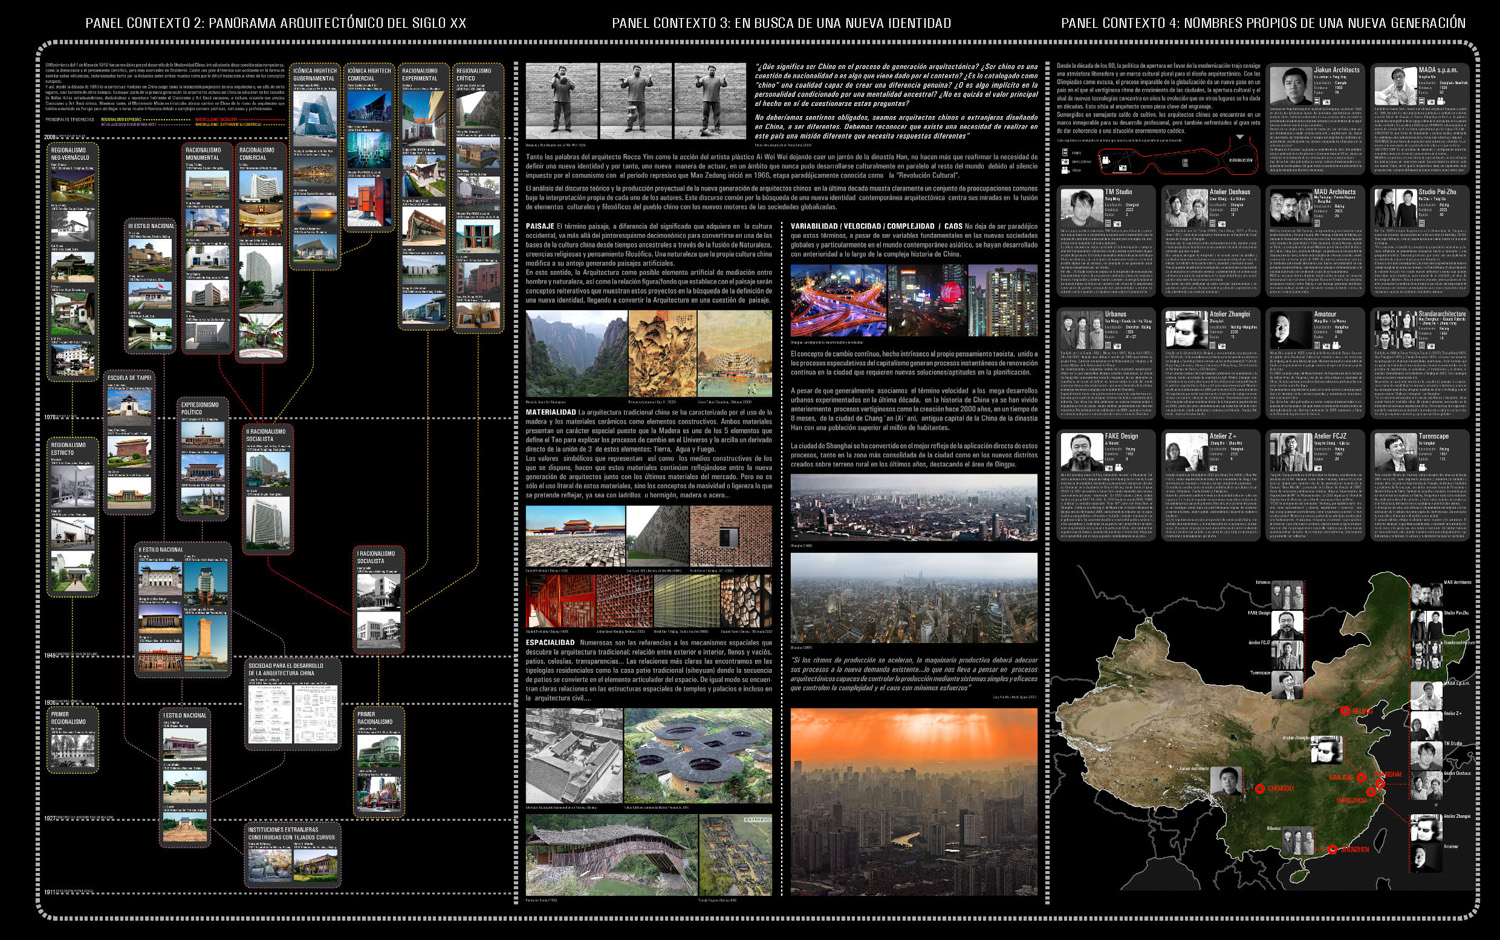This screenshot has height=940, width=1500.
Task: Click the Nanjing red circle map marker
Action: pos(1361,777)
